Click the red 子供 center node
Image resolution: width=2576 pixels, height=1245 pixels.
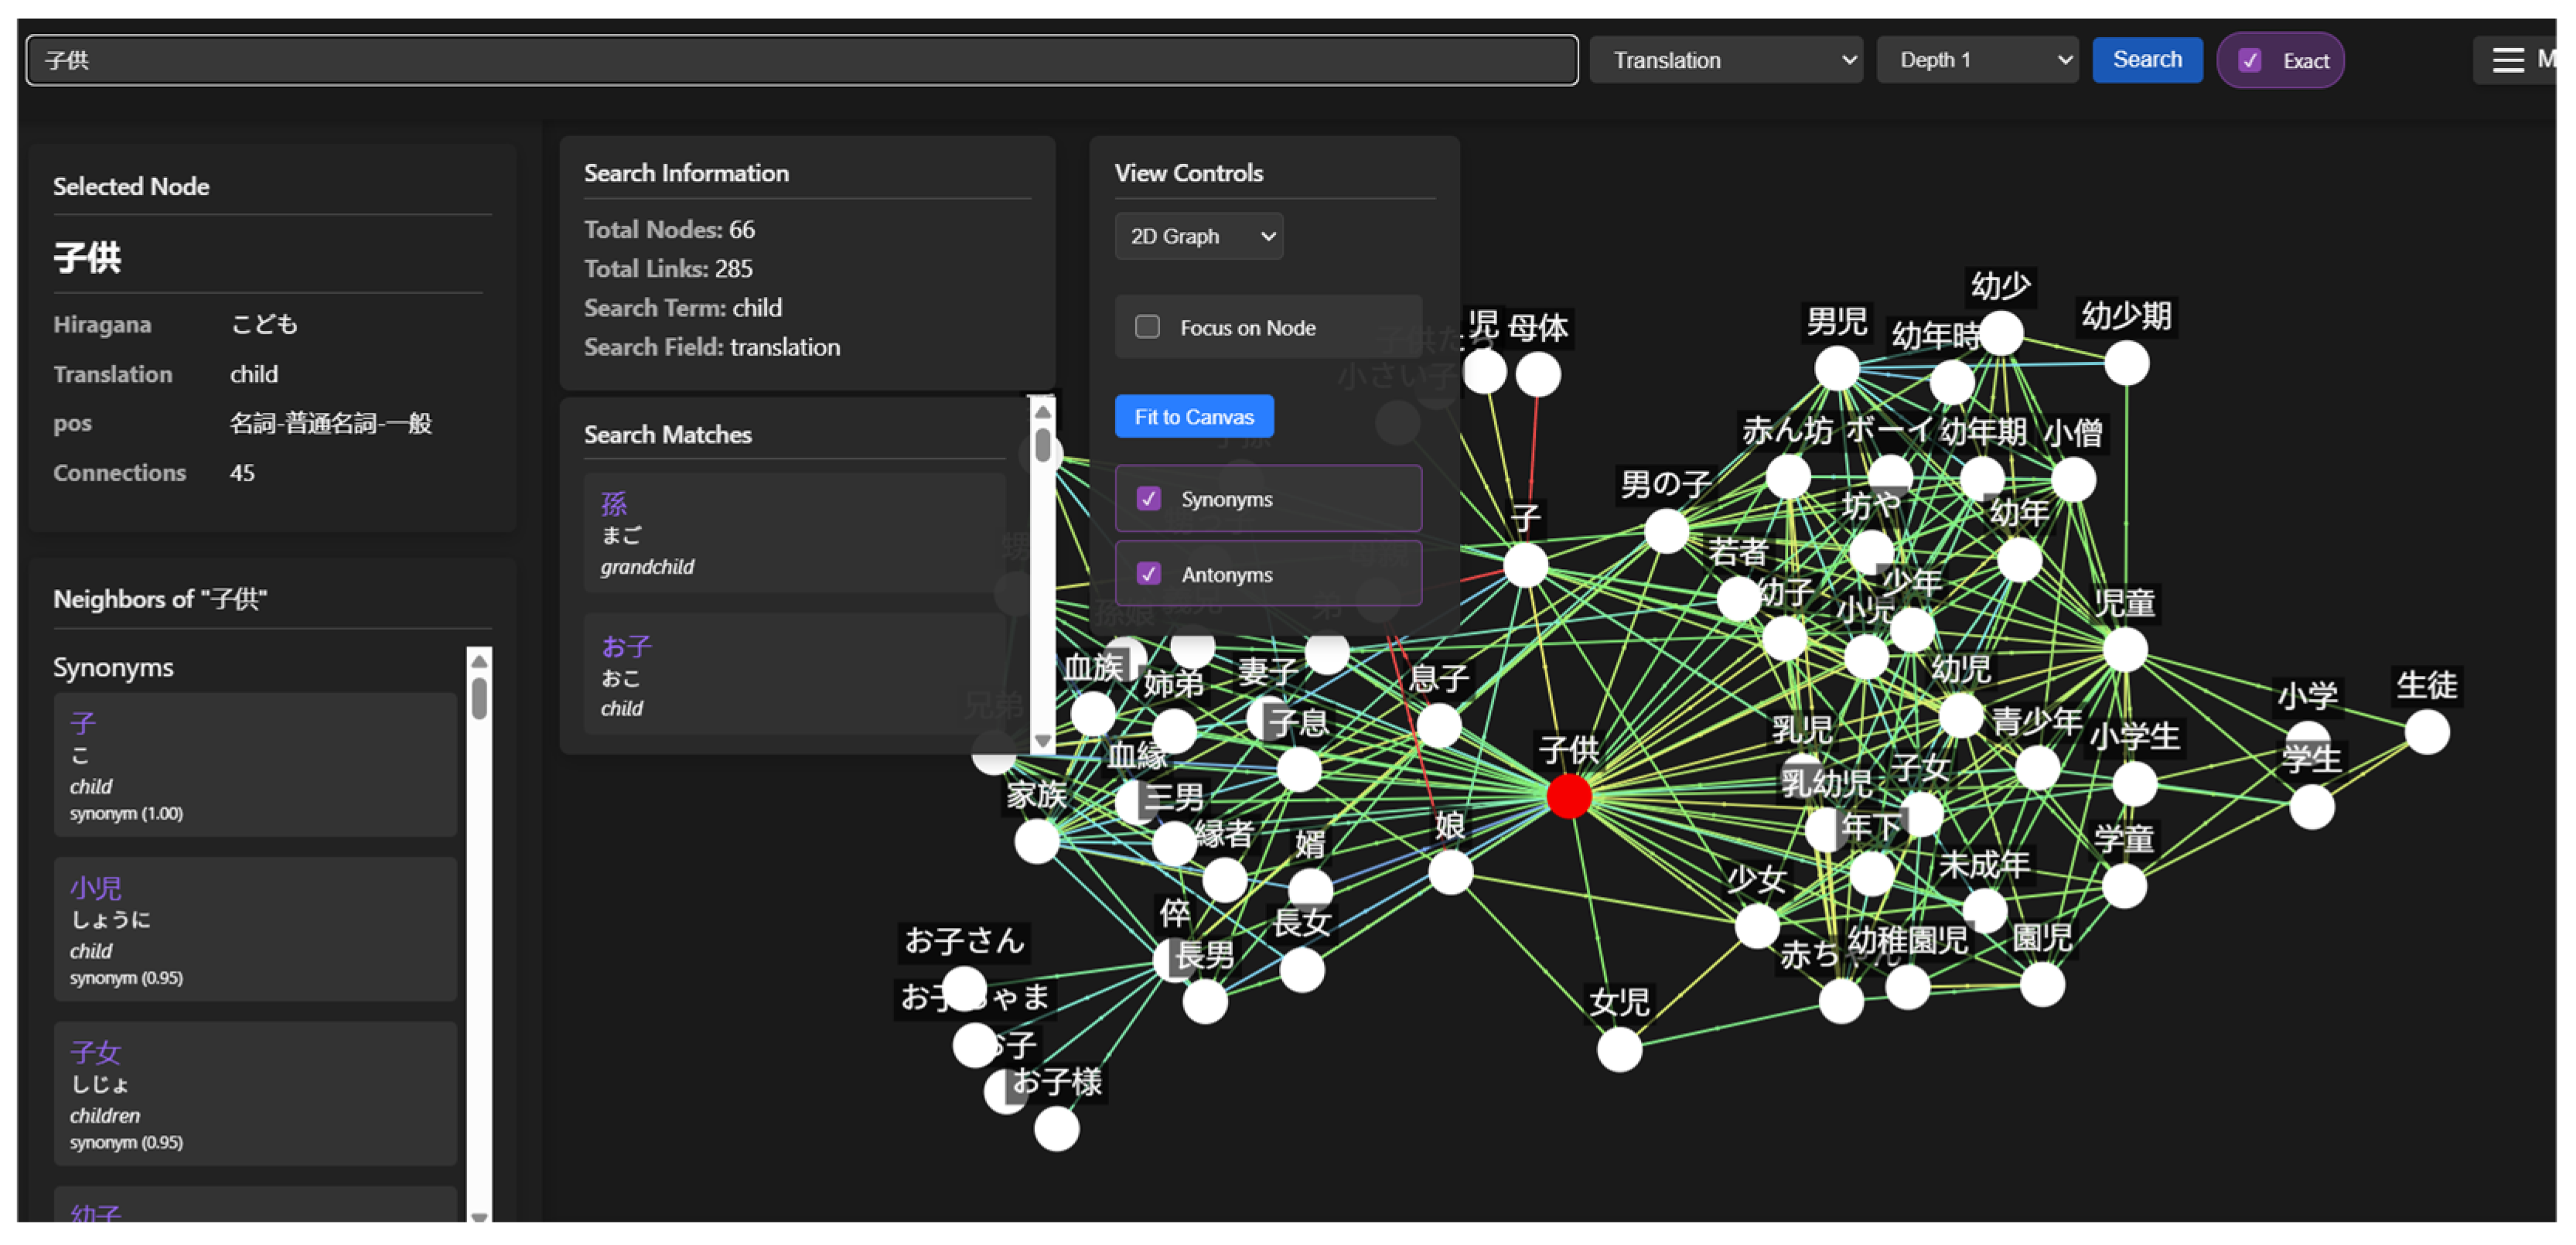[1568, 796]
